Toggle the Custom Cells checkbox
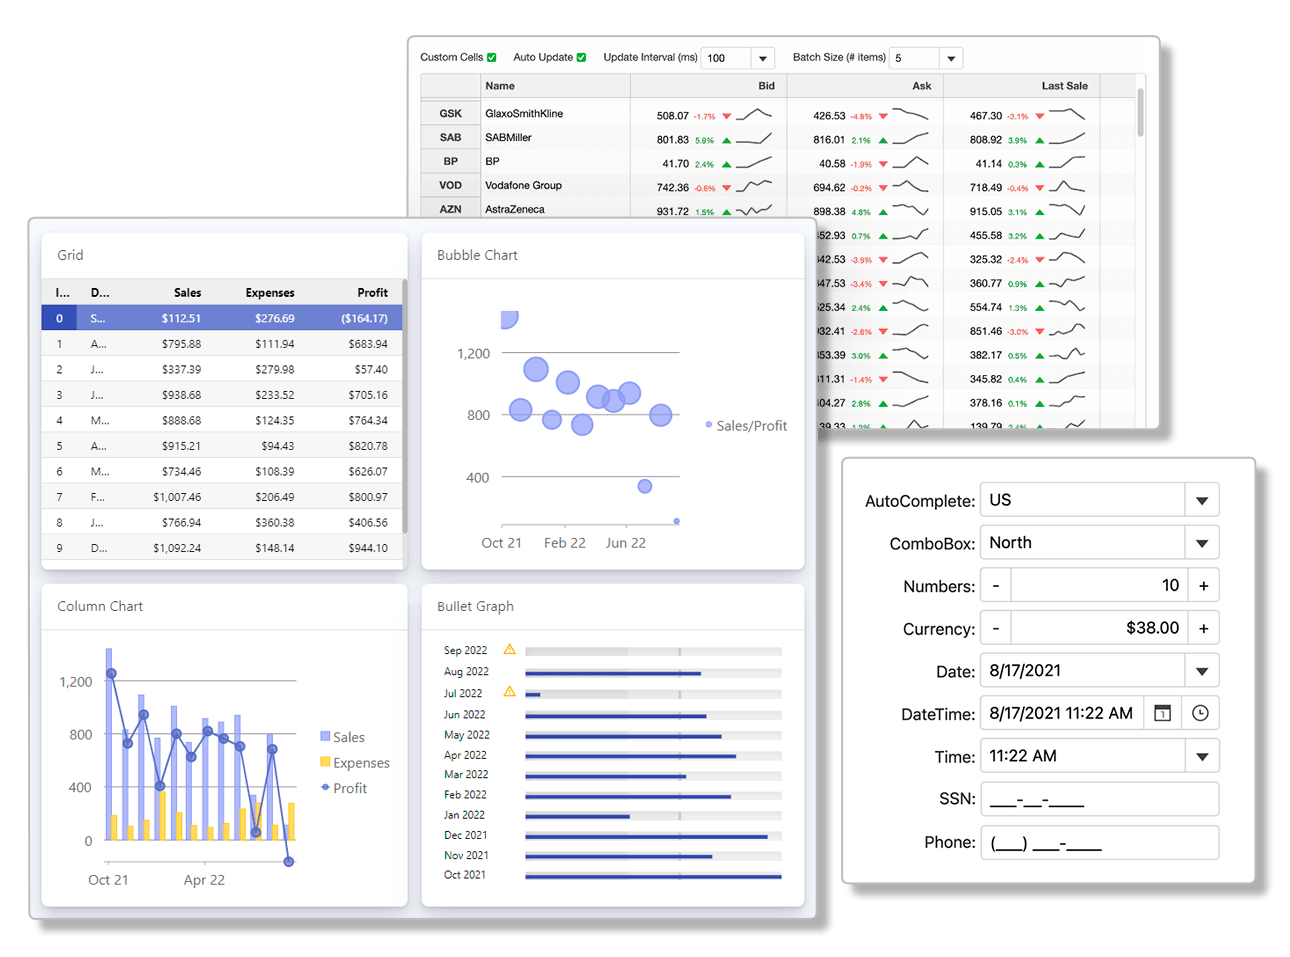1290x957 pixels. pyautogui.click(x=491, y=58)
